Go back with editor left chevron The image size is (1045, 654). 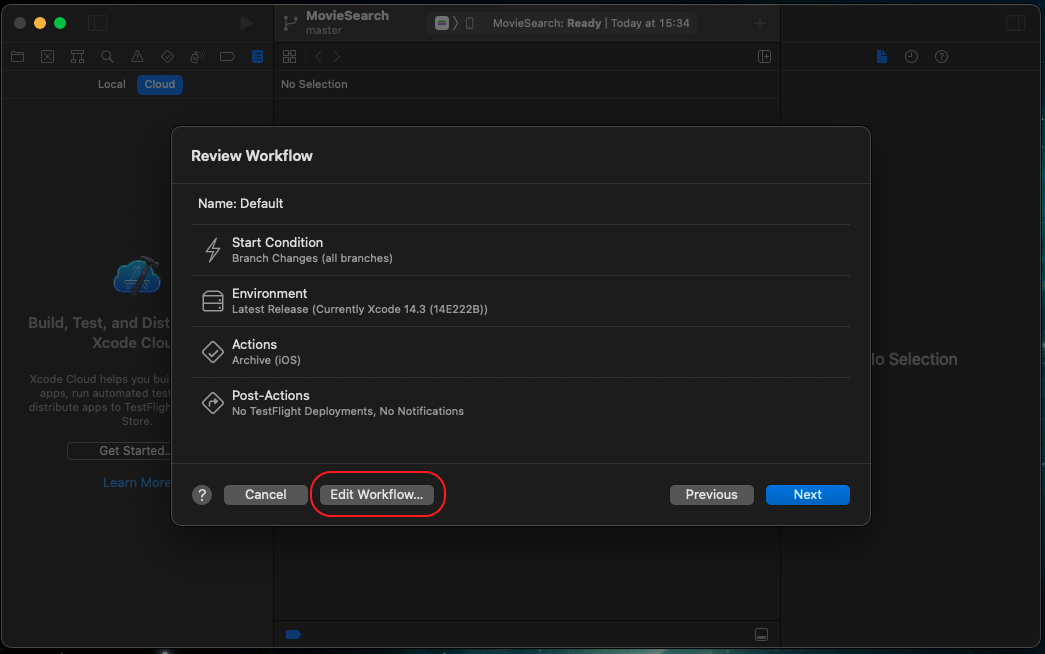pos(318,57)
